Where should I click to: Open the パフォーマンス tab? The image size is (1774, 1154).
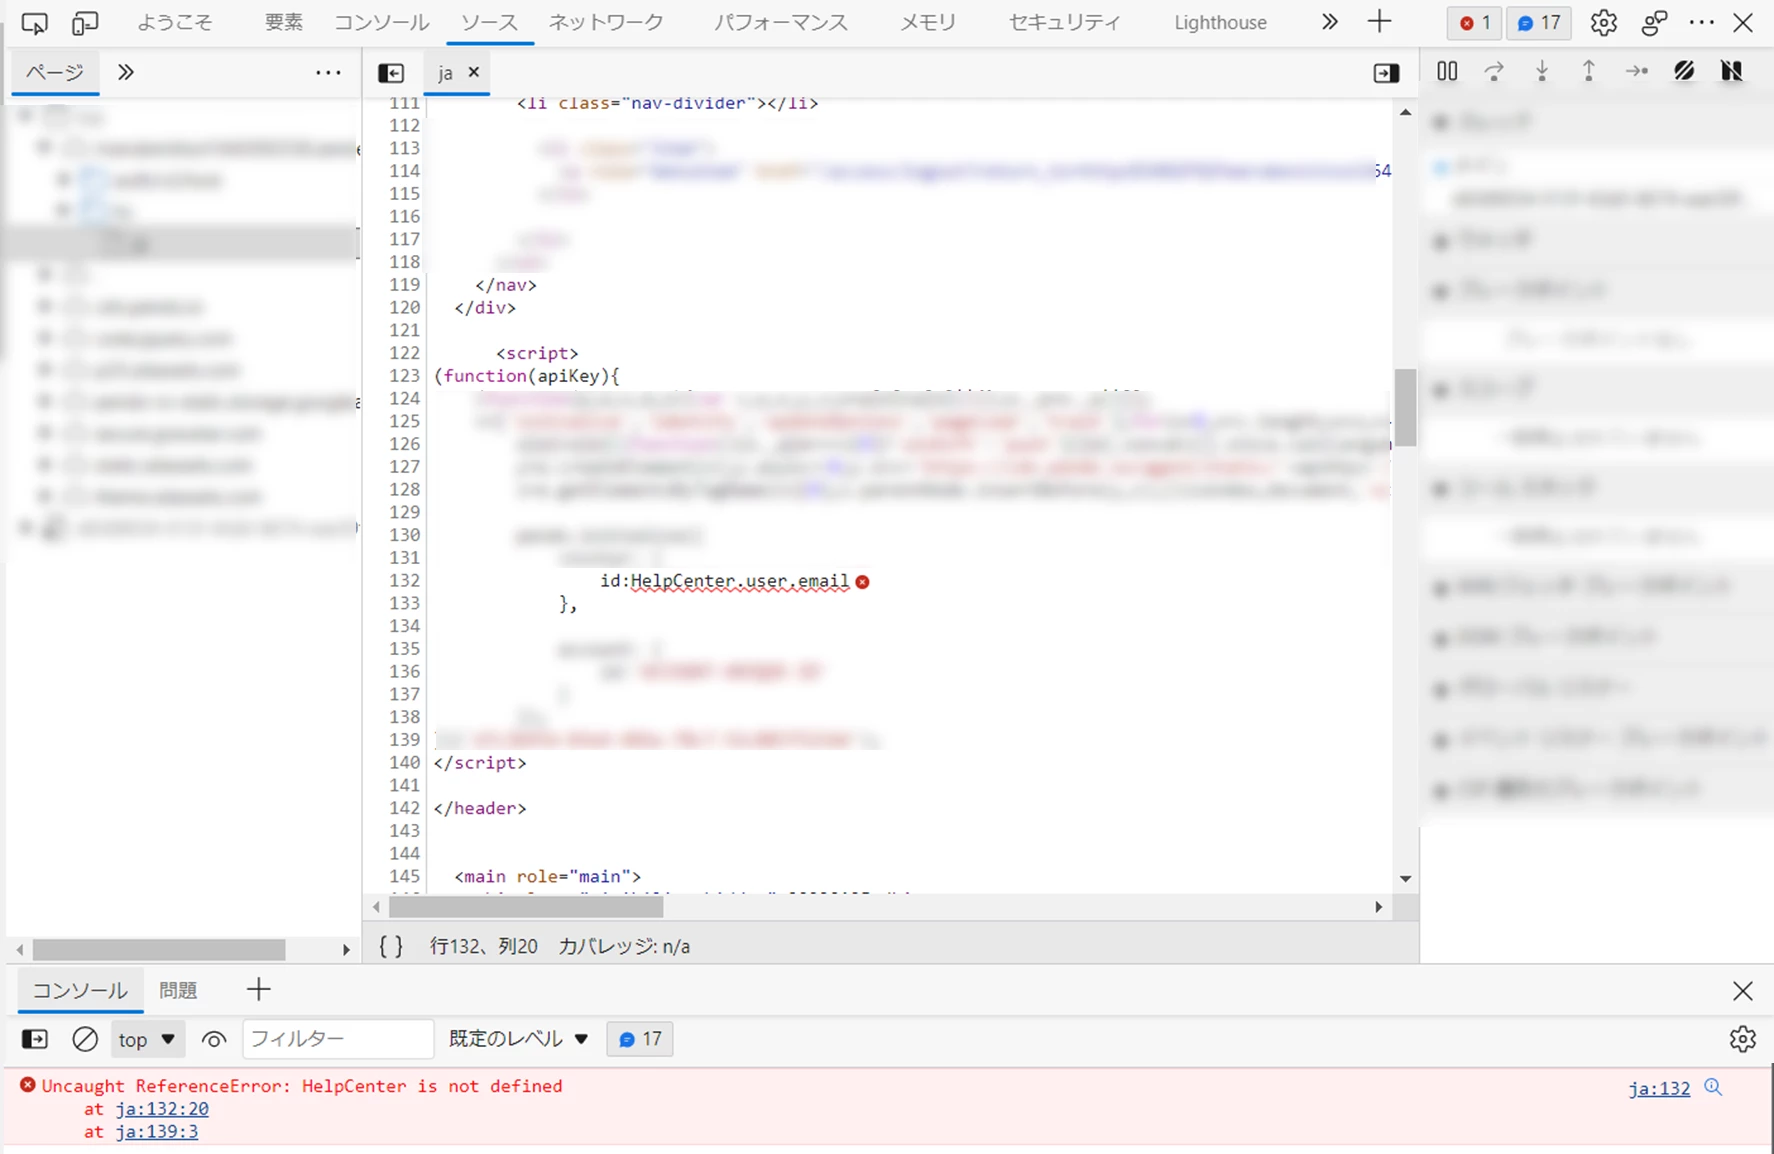[781, 22]
